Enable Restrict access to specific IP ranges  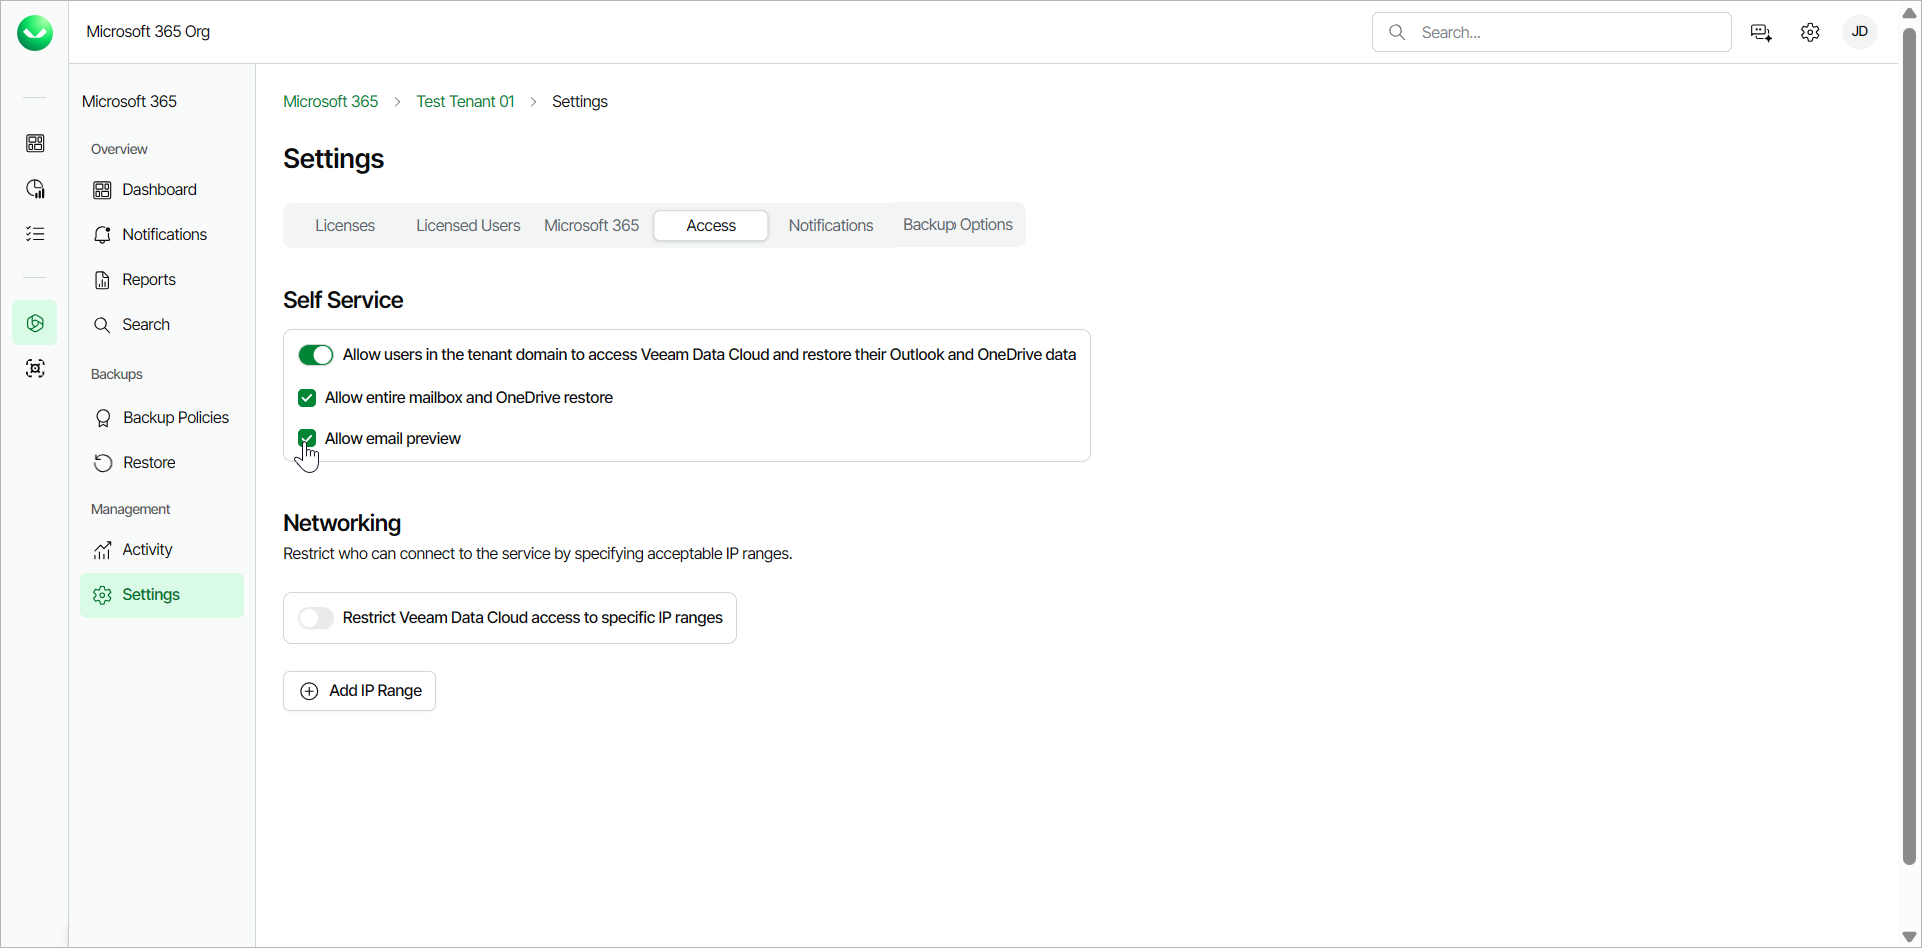coord(316,618)
